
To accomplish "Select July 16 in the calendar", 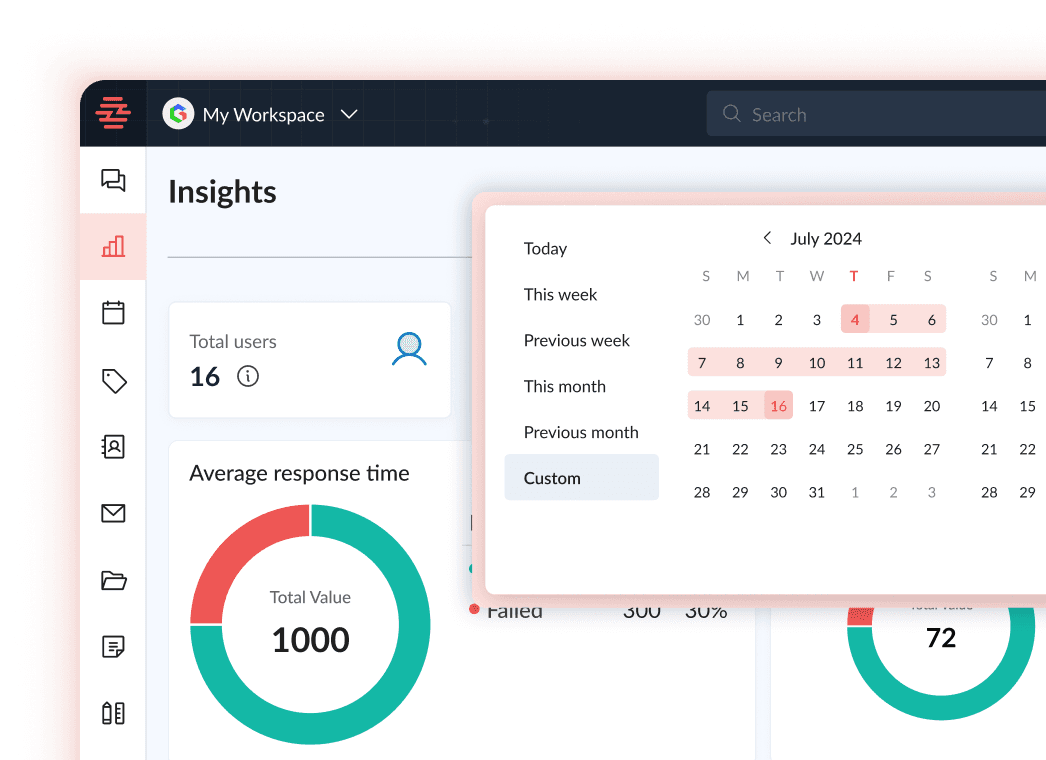I will click(778, 406).
